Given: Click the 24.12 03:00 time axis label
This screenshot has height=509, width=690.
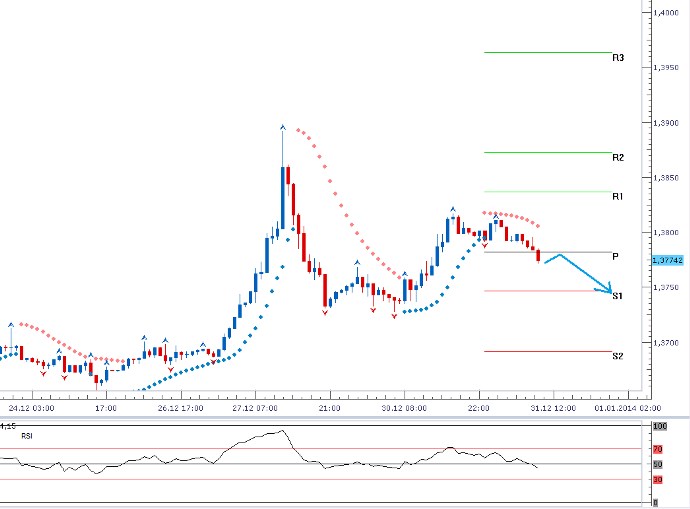Looking at the screenshot, I should 31,408.
